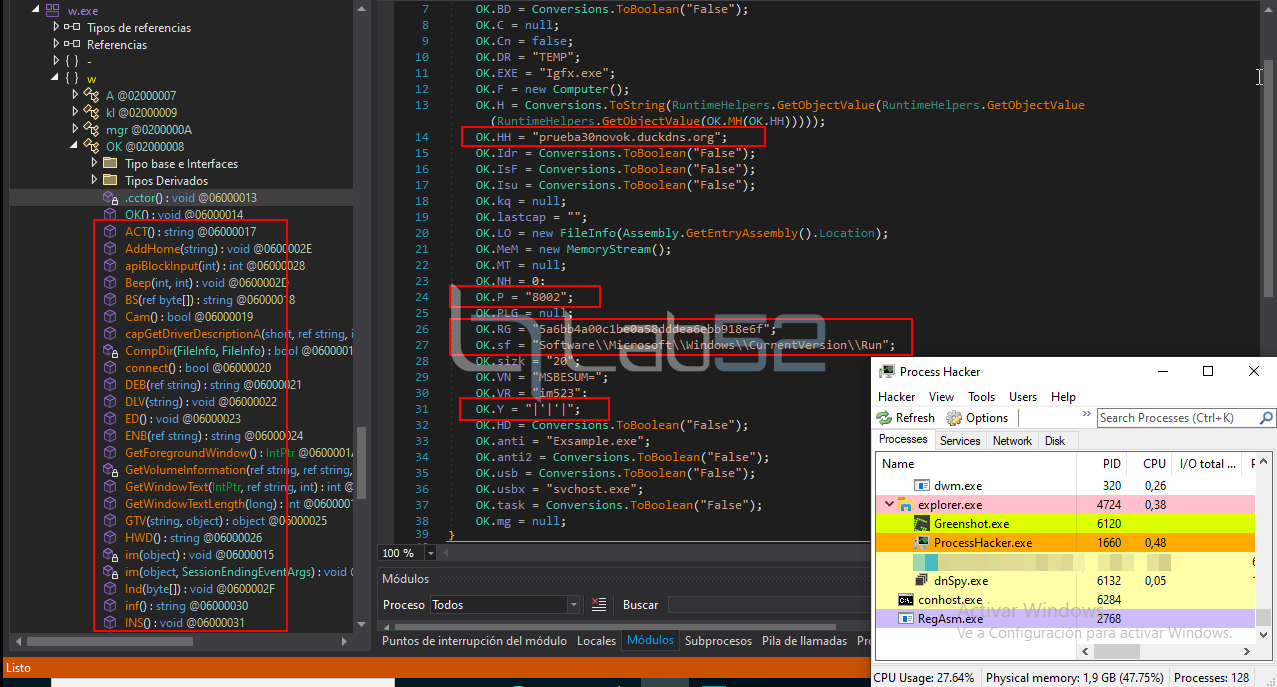The height and width of the screenshot is (687, 1277).
Task: Click the search magnifier icon in Process Hacker
Action: click(x=1265, y=418)
